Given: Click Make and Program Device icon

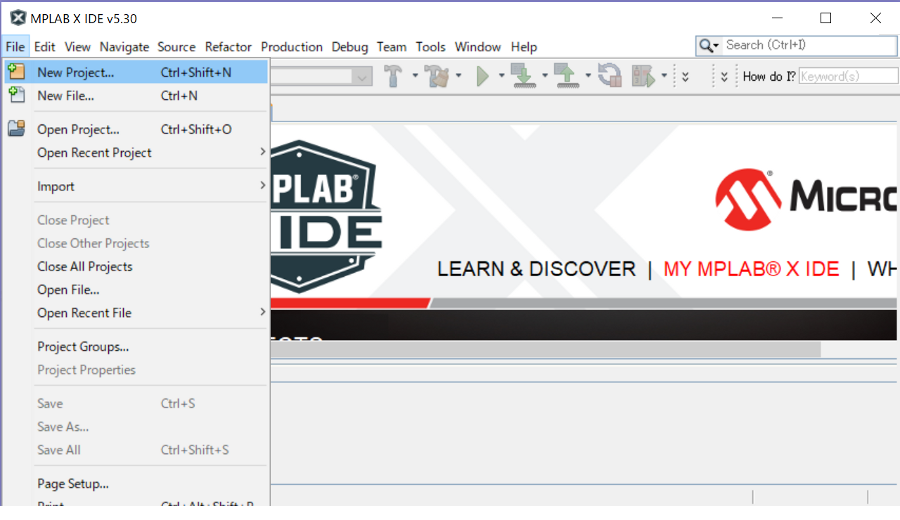Looking at the screenshot, I should point(521,76).
